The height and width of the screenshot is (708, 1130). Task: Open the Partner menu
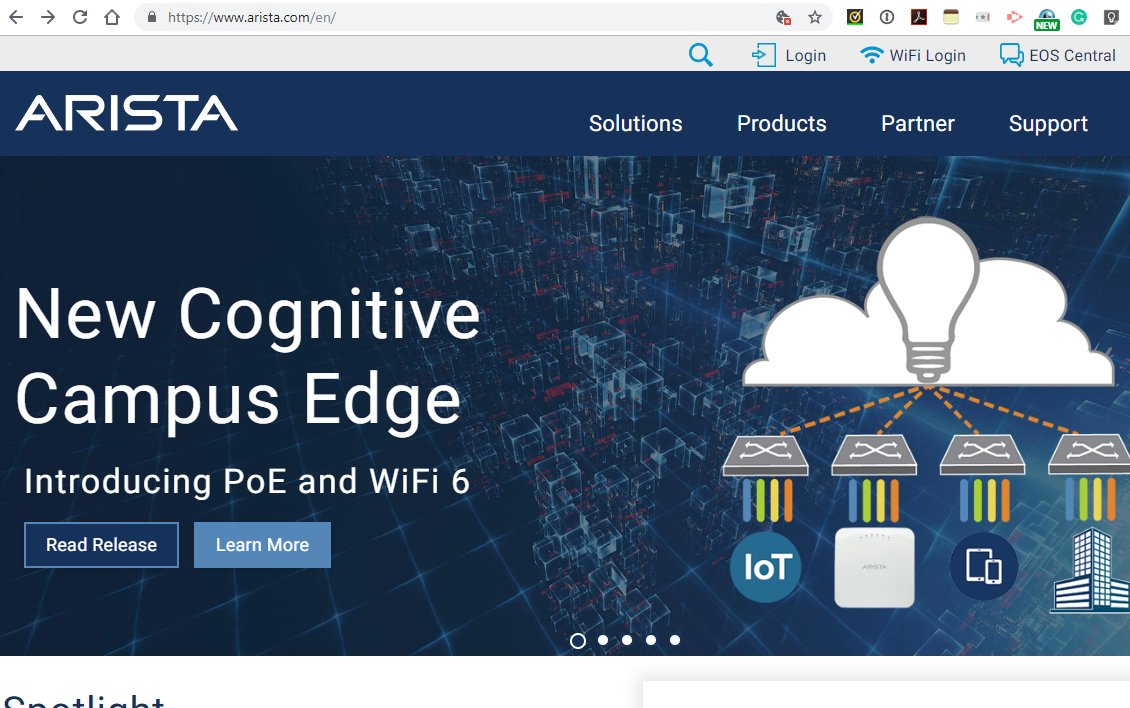point(917,123)
